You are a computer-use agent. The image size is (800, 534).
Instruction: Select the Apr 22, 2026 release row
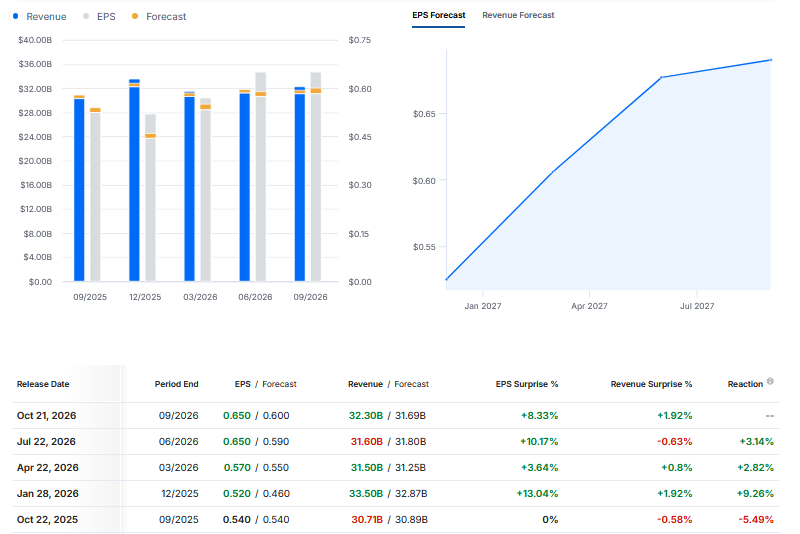(x=395, y=468)
